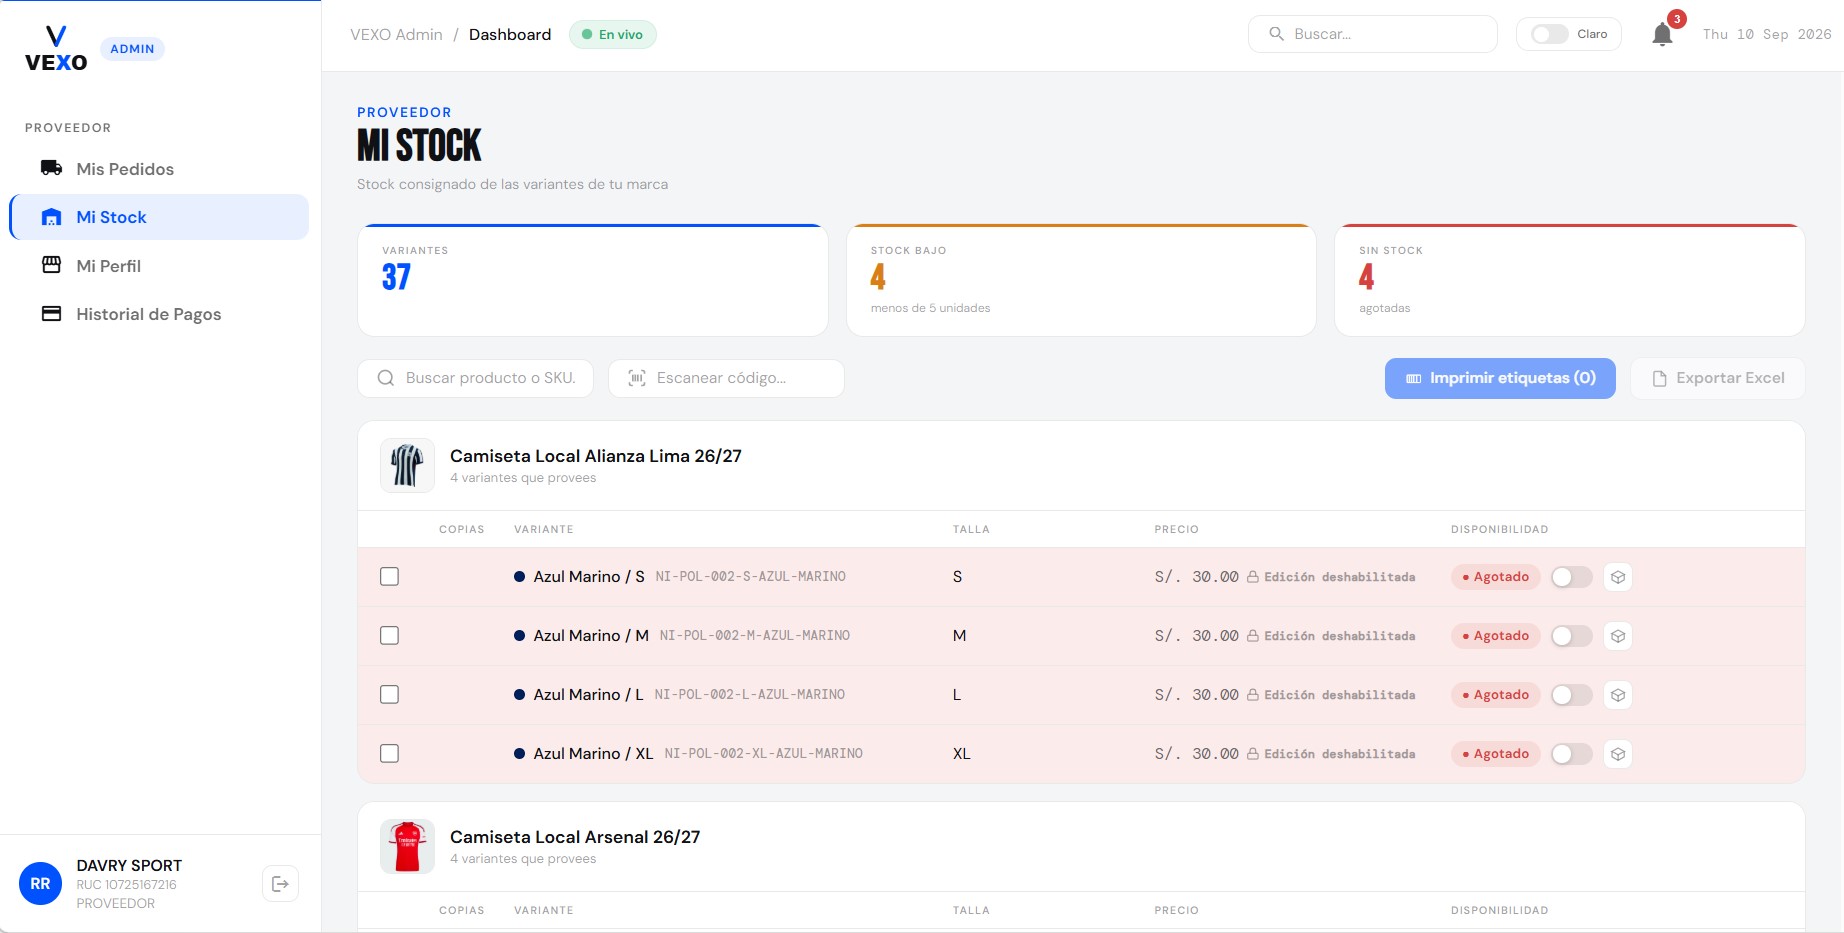Click the logout icon beside DAVRY SPORT
Image resolution: width=1844 pixels, height=933 pixels.
[280, 884]
